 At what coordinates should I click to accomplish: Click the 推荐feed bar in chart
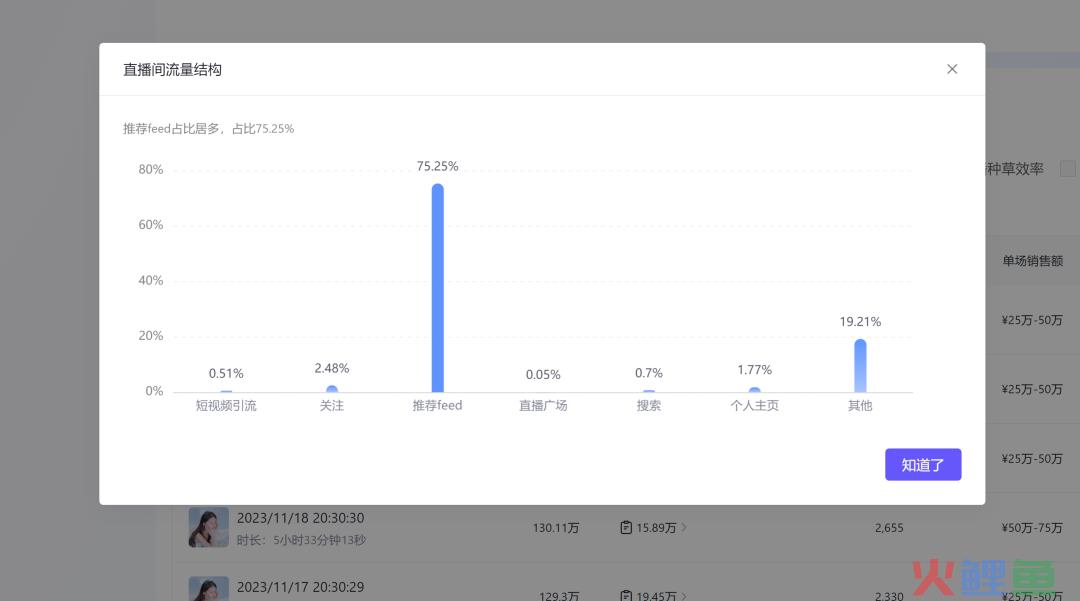click(x=437, y=288)
